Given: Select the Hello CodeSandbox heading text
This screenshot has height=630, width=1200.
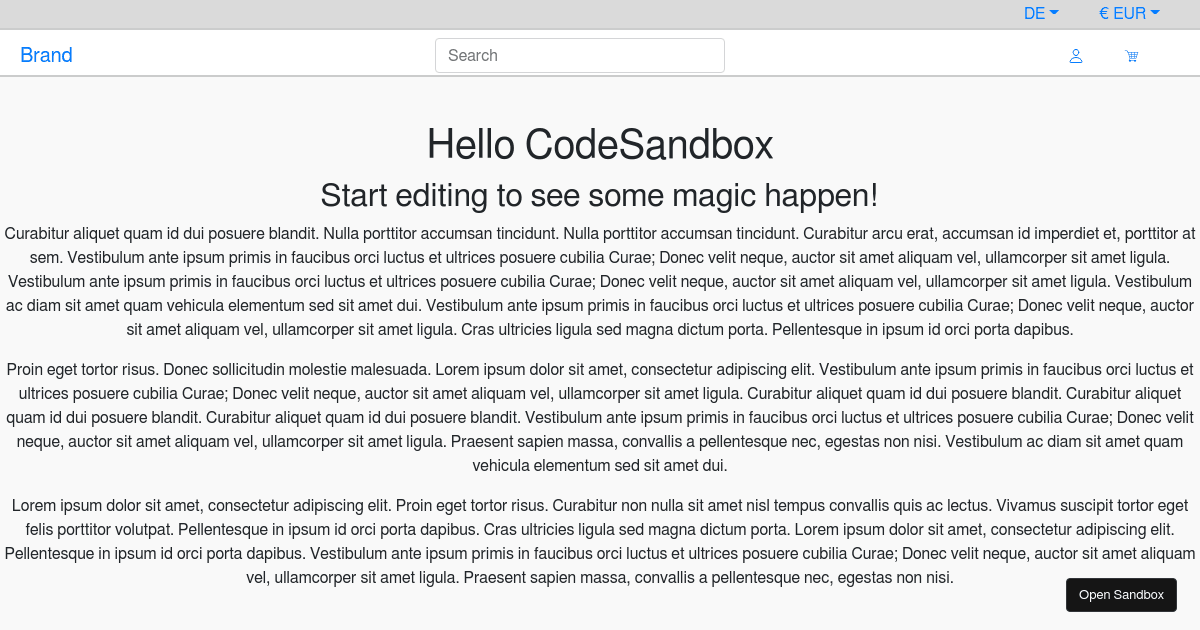Looking at the screenshot, I should [600, 145].
